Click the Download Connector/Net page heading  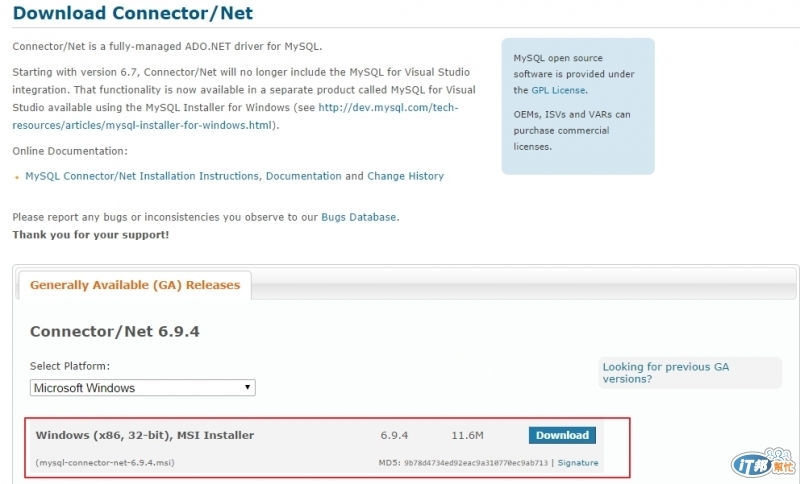[x=133, y=14]
